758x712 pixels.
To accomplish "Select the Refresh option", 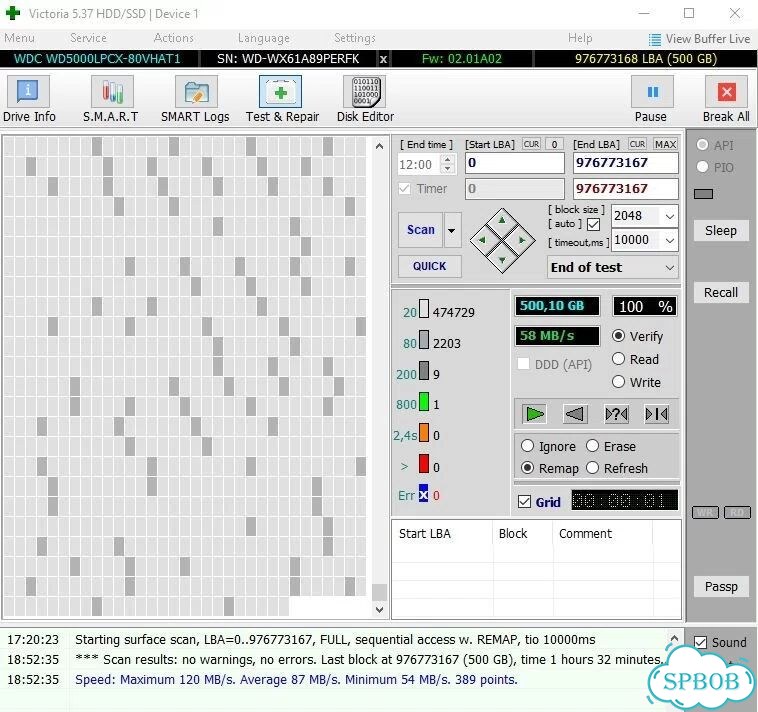I will pos(593,468).
